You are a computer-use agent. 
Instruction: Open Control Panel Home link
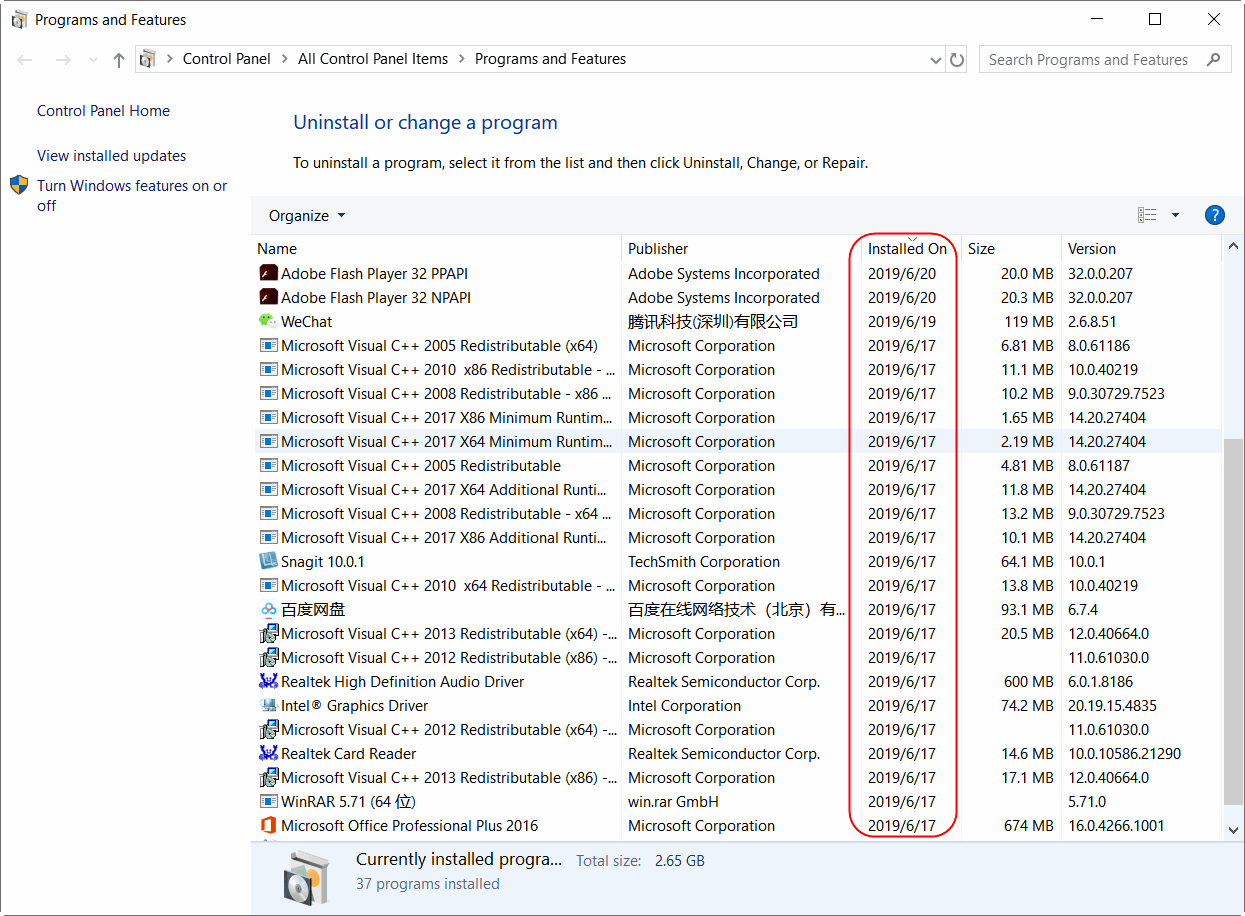coord(103,111)
